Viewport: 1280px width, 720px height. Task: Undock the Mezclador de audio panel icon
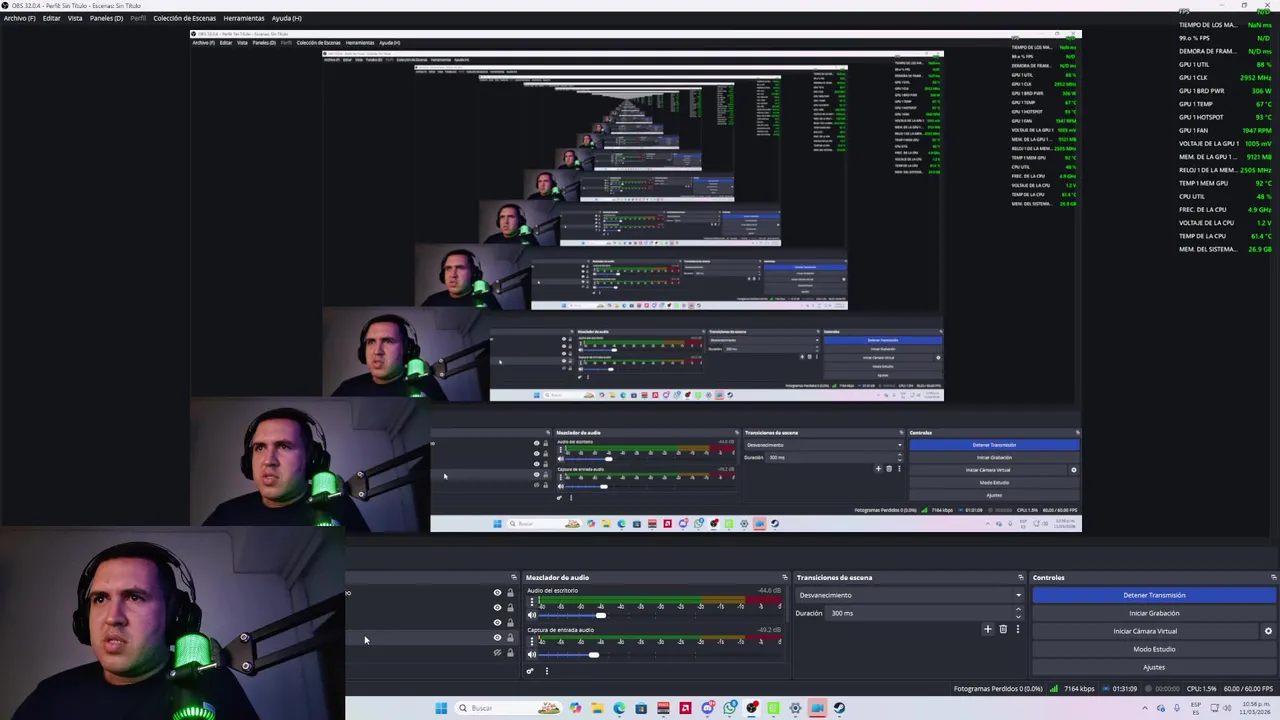click(x=785, y=577)
